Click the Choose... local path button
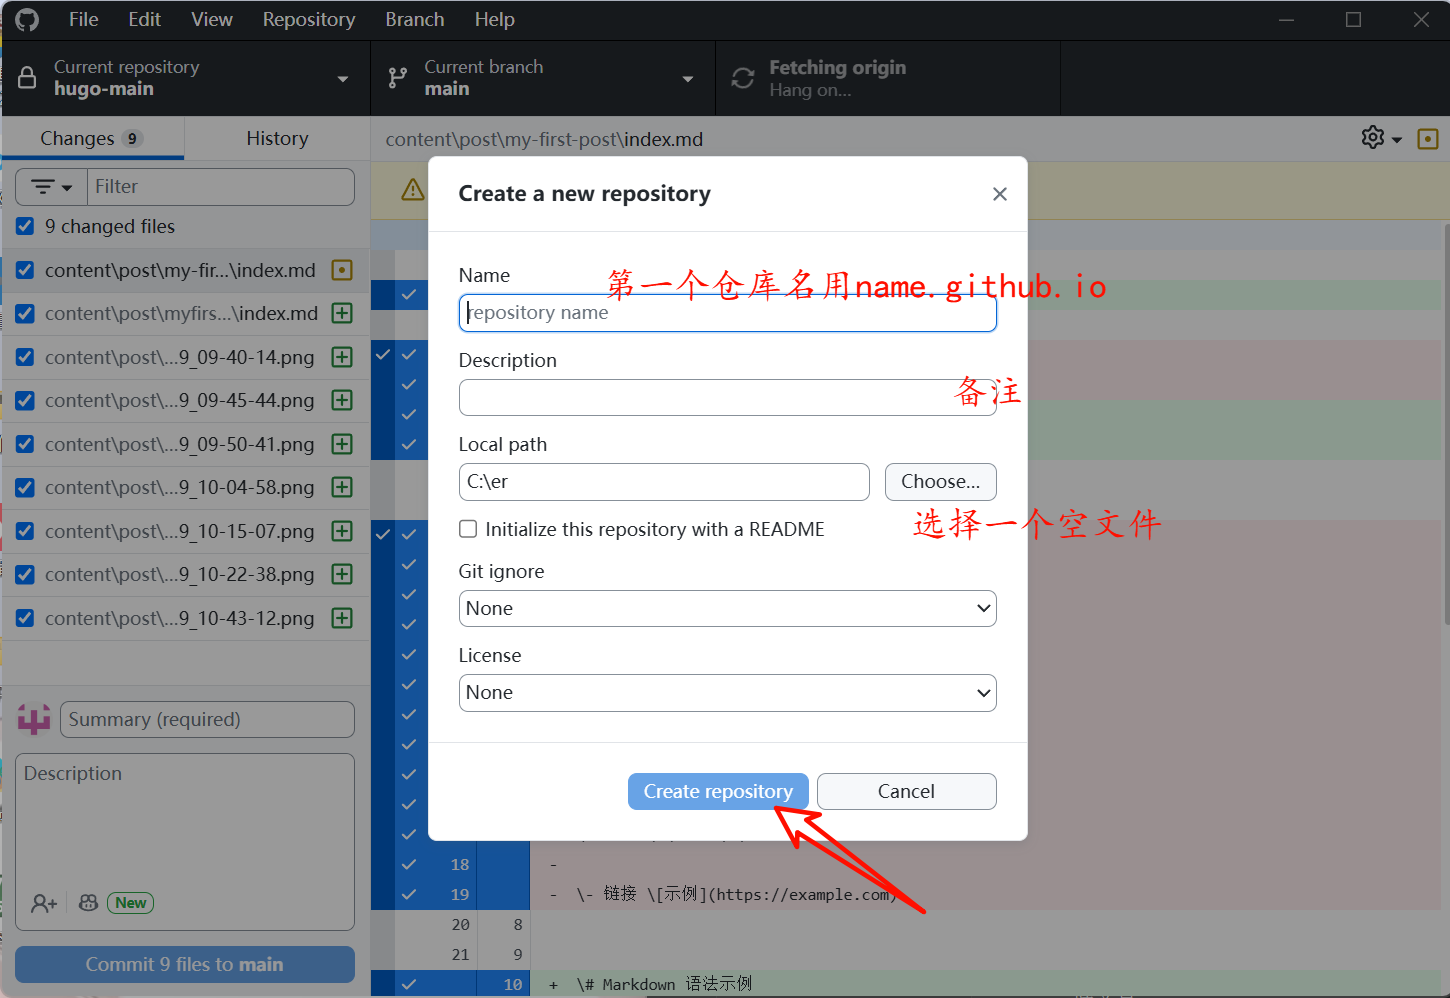This screenshot has height=998, width=1450. coord(940,482)
